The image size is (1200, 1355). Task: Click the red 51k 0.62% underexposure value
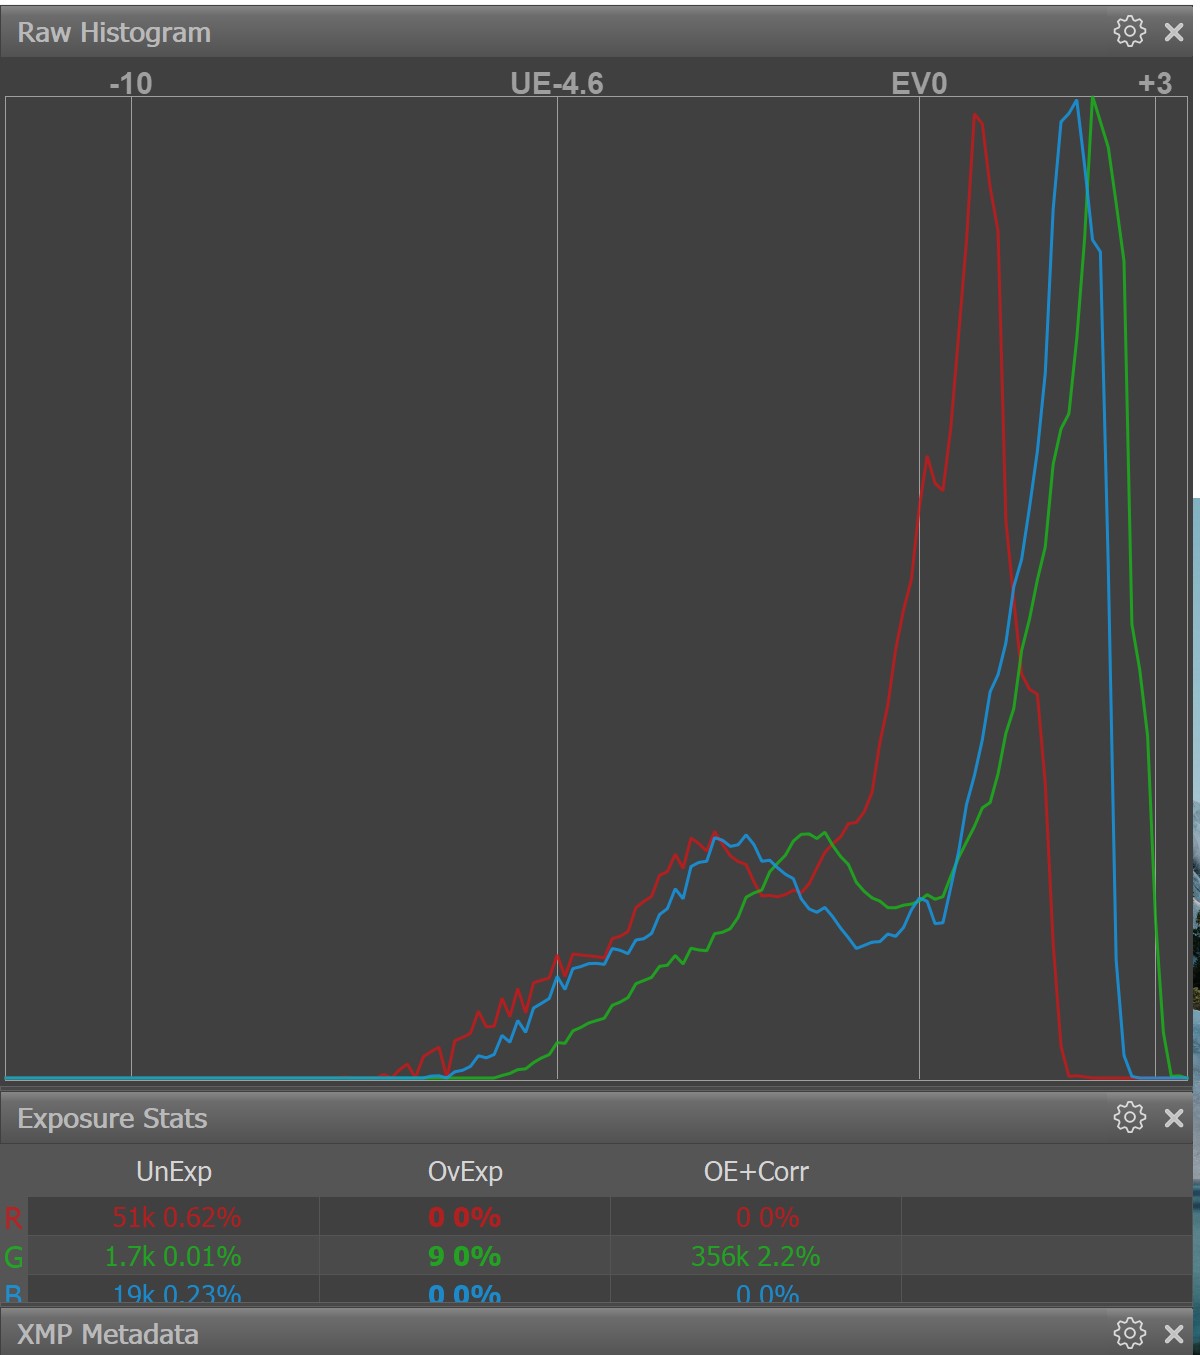click(x=176, y=1218)
